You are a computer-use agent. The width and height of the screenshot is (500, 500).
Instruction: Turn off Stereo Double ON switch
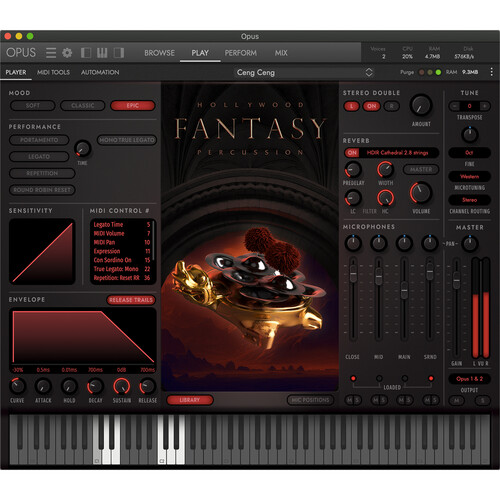pyautogui.click(x=371, y=106)
